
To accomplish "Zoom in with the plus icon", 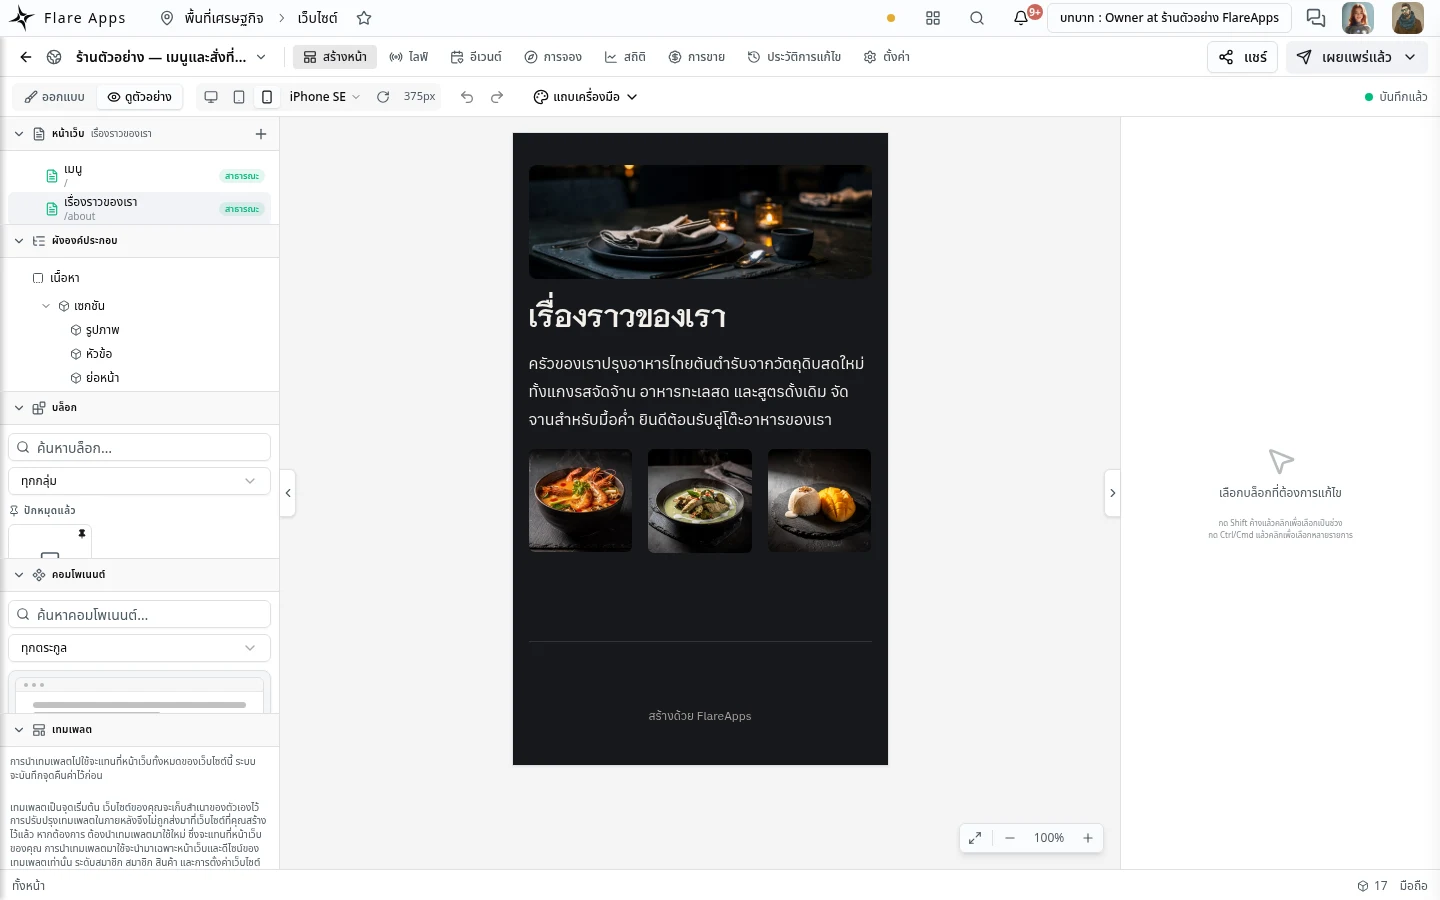I will [x=1088, y=838].
